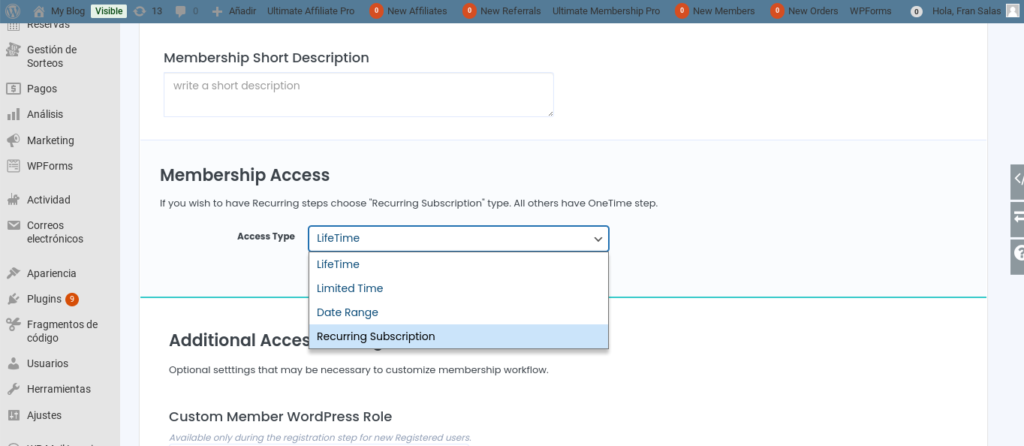This screenshot has width=1024, height=446.
Task: Open Ultimate Affiliate Pro admin menu
Action: tap(311, 11)
